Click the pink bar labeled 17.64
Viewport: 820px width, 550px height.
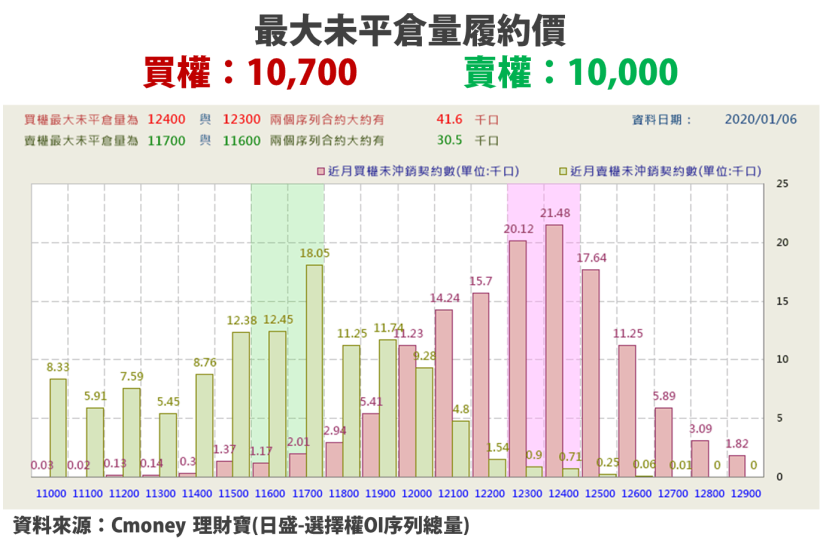(x=591, y=373)
